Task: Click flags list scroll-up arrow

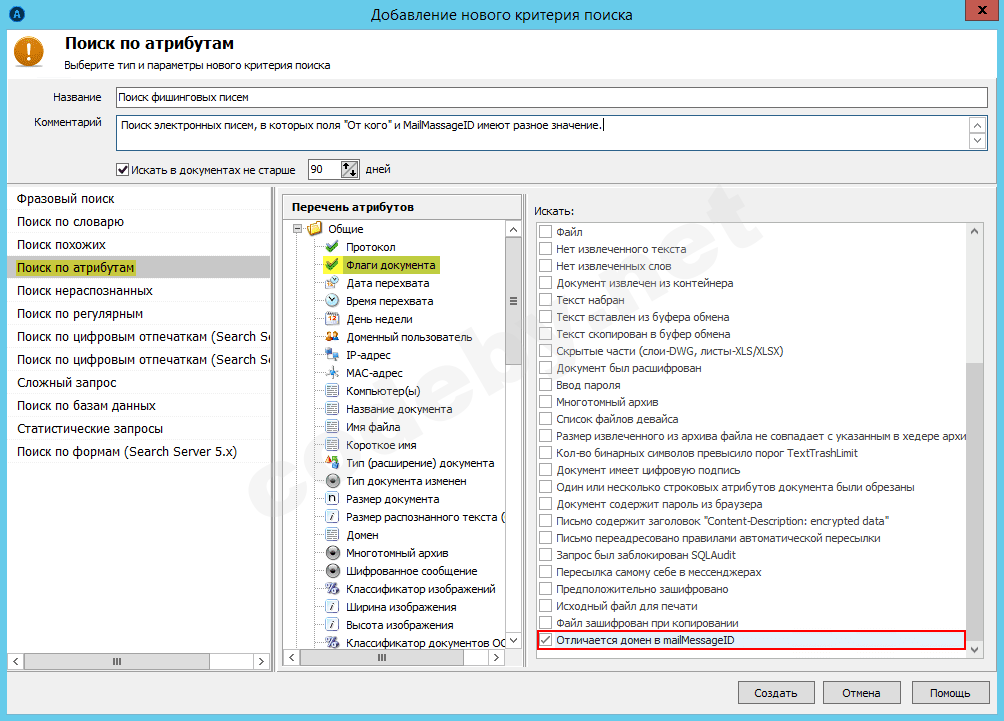Action: click(975, 231)
